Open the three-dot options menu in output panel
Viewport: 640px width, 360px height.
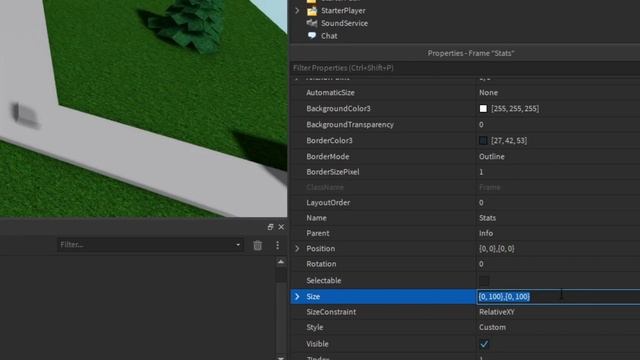coord(278,245)
